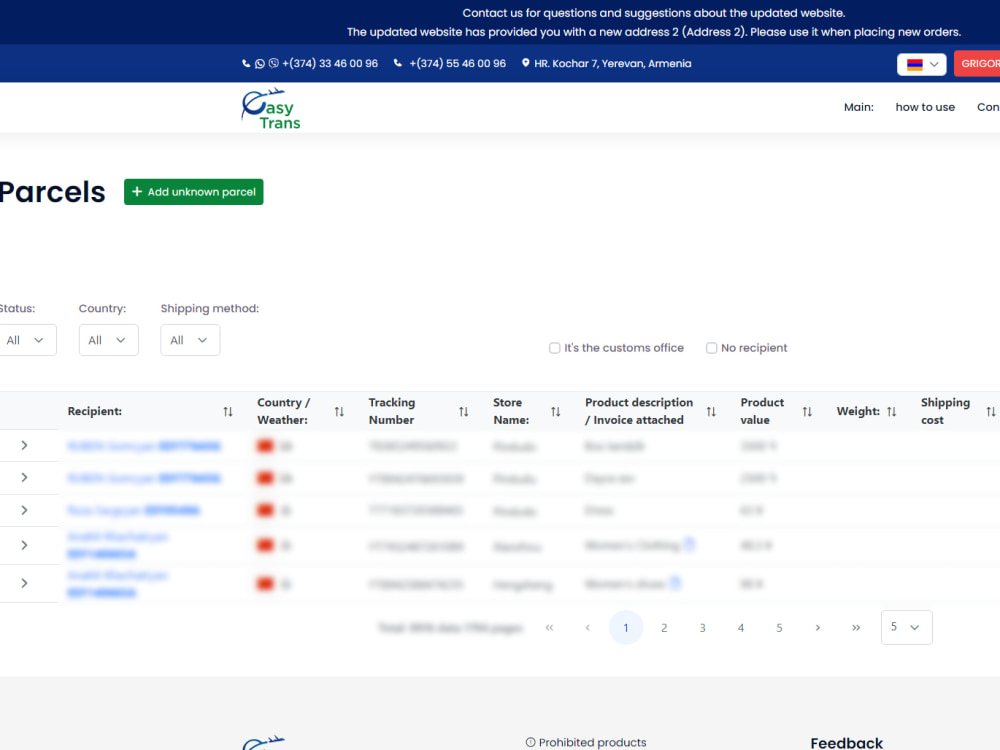
Task: Sort by Shipping cost column arrows
Action: coord(990,412)
